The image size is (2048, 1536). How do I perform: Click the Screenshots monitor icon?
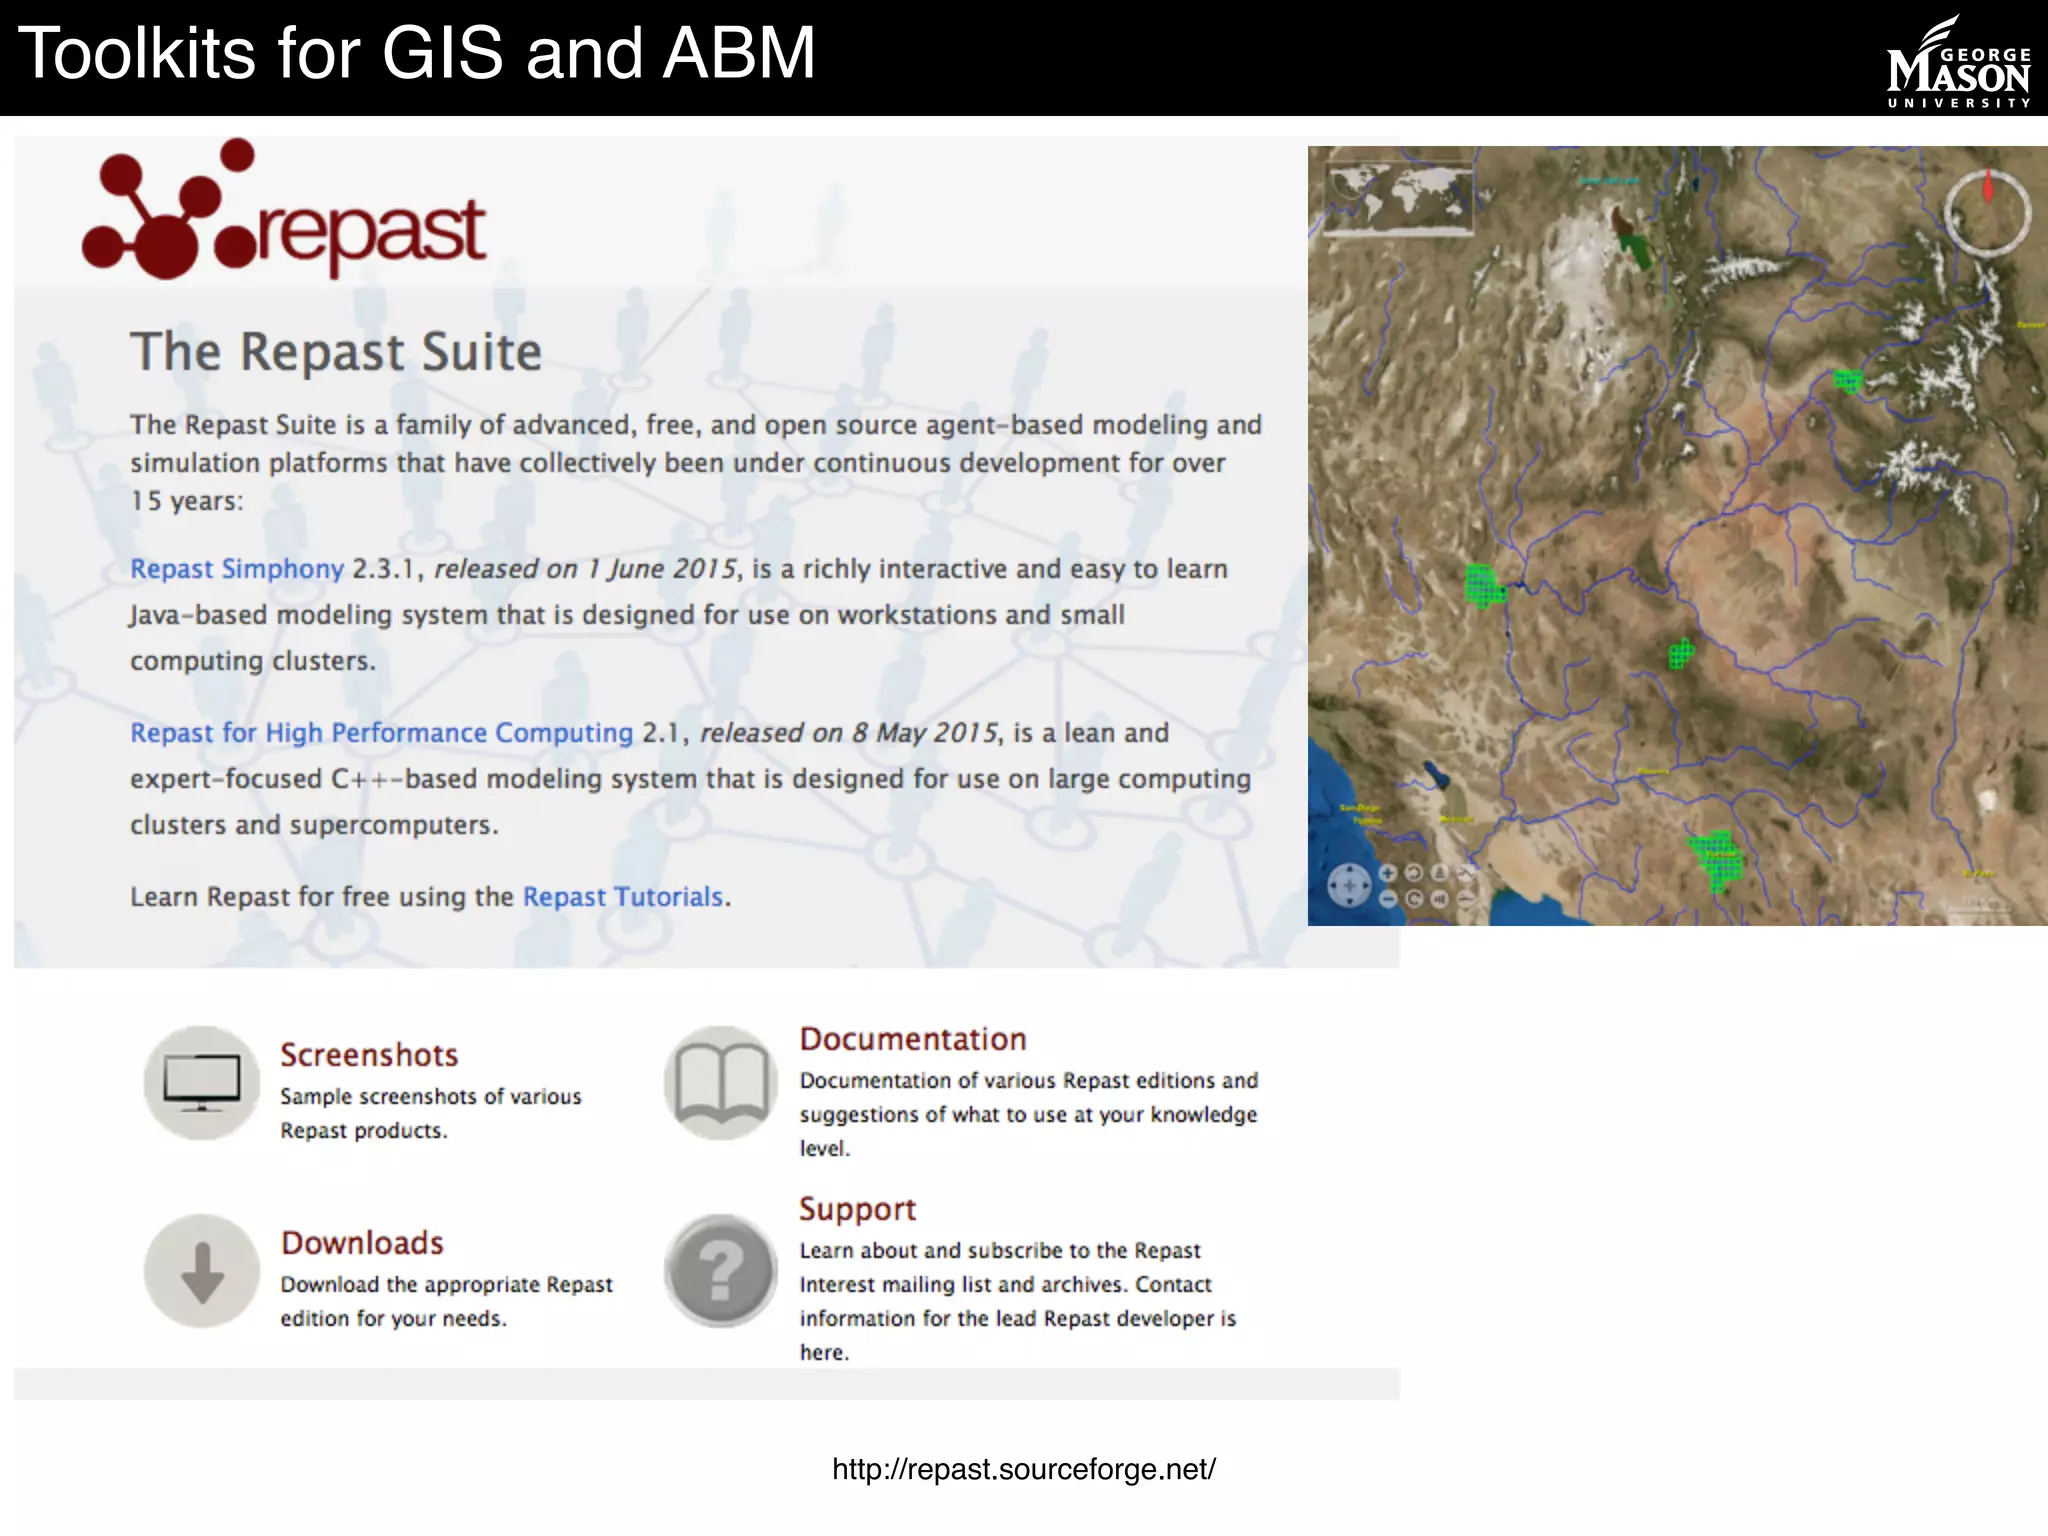click(202, 1083)
